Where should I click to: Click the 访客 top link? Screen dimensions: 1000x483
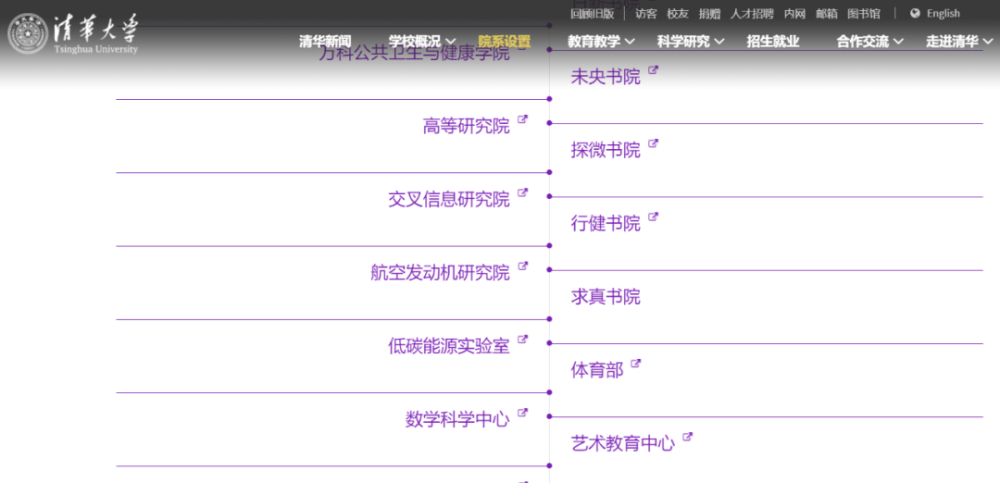point(646,13)
